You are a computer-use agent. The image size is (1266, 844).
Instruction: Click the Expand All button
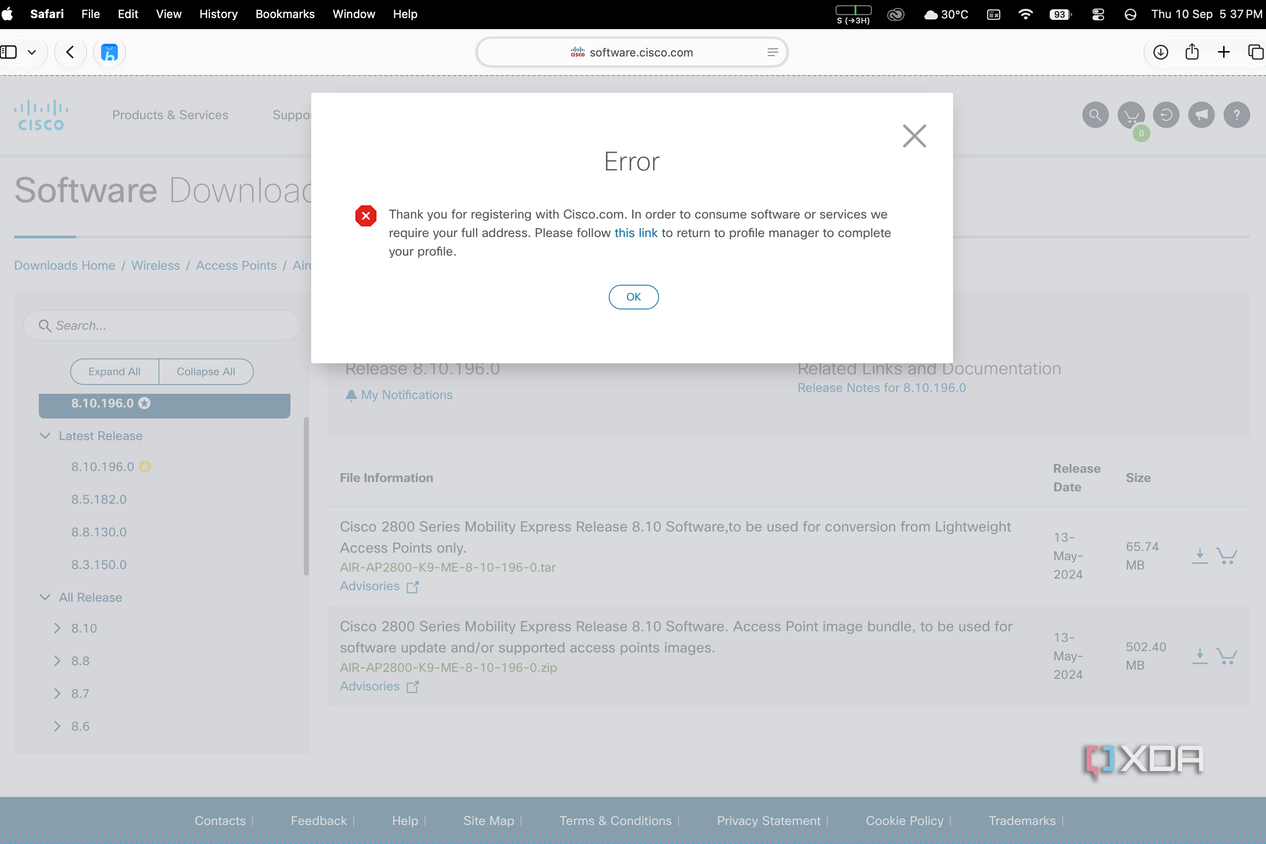coord(114,371)
